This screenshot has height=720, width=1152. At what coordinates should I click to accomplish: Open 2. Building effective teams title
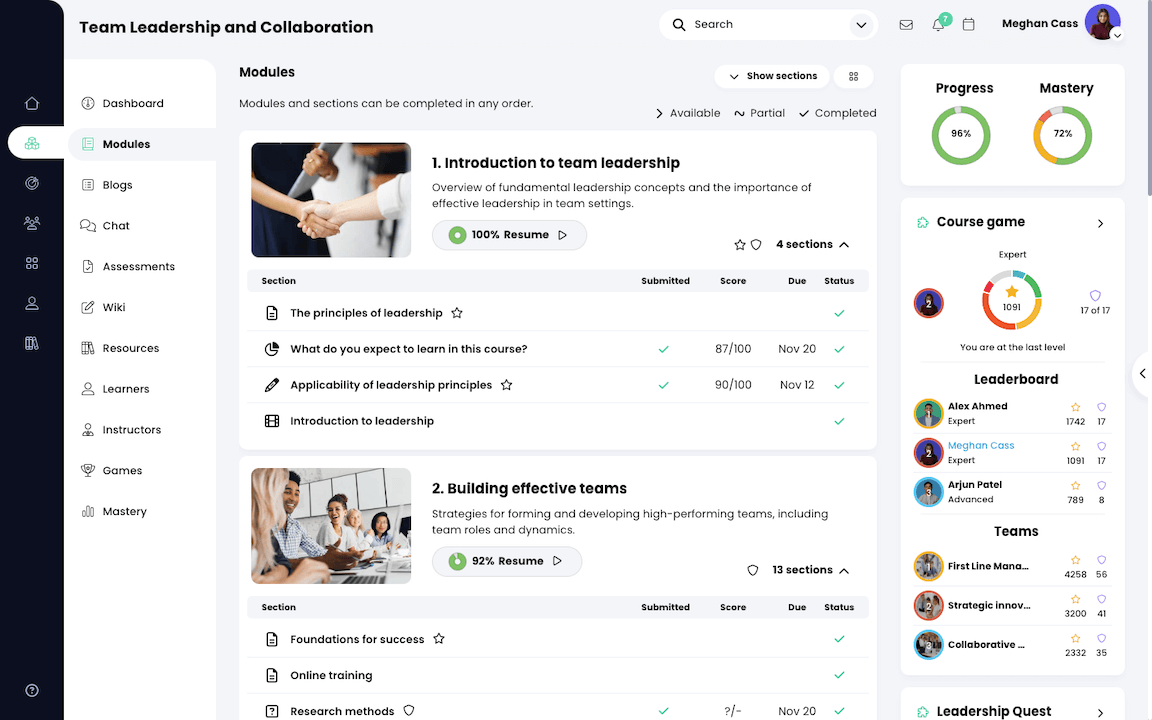(x=529, y=489)
